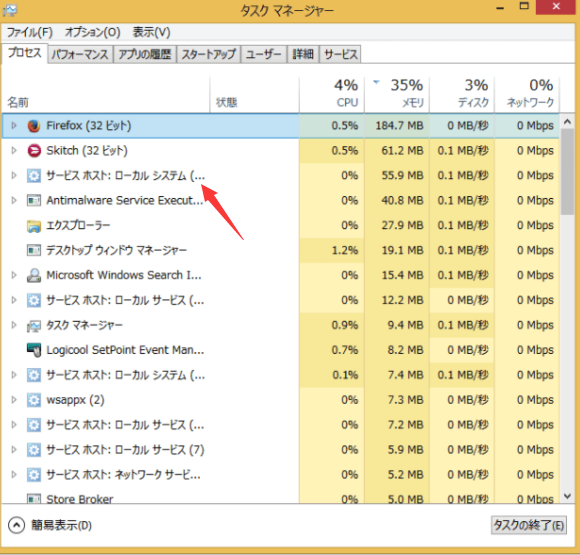Sort by the CPU column header
Screen dimensions: 580x555
coord(332,95)
